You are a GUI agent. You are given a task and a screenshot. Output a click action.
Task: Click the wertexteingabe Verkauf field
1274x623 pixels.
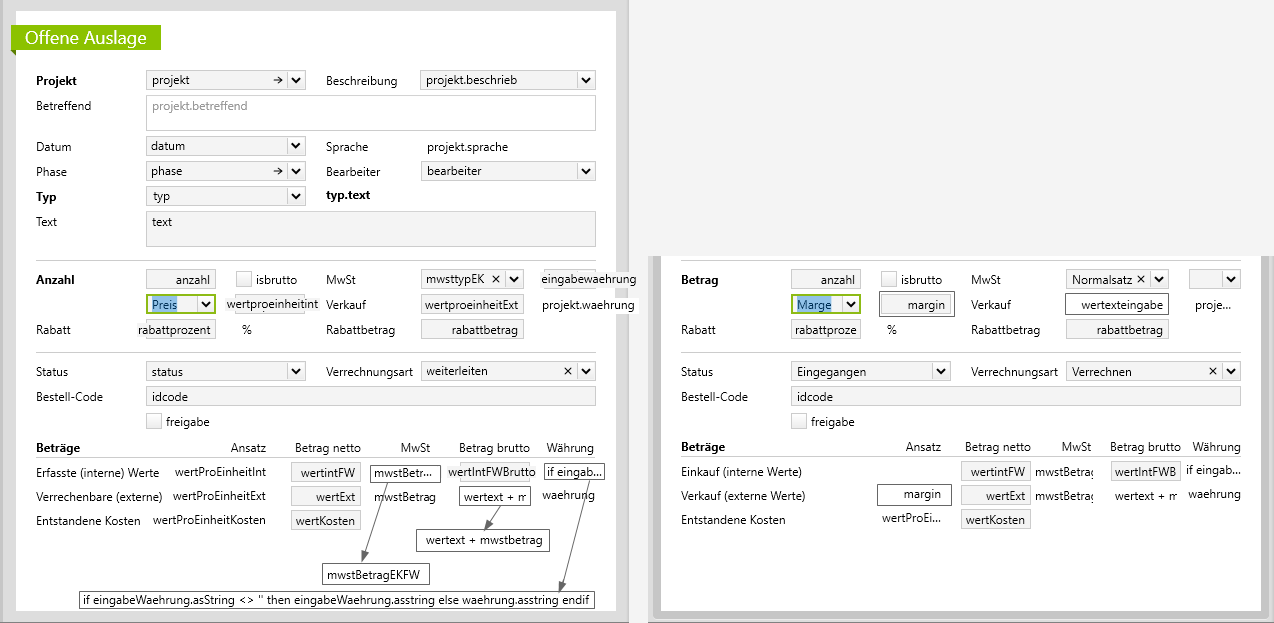pyautogui.click(x=1116, y=304)
